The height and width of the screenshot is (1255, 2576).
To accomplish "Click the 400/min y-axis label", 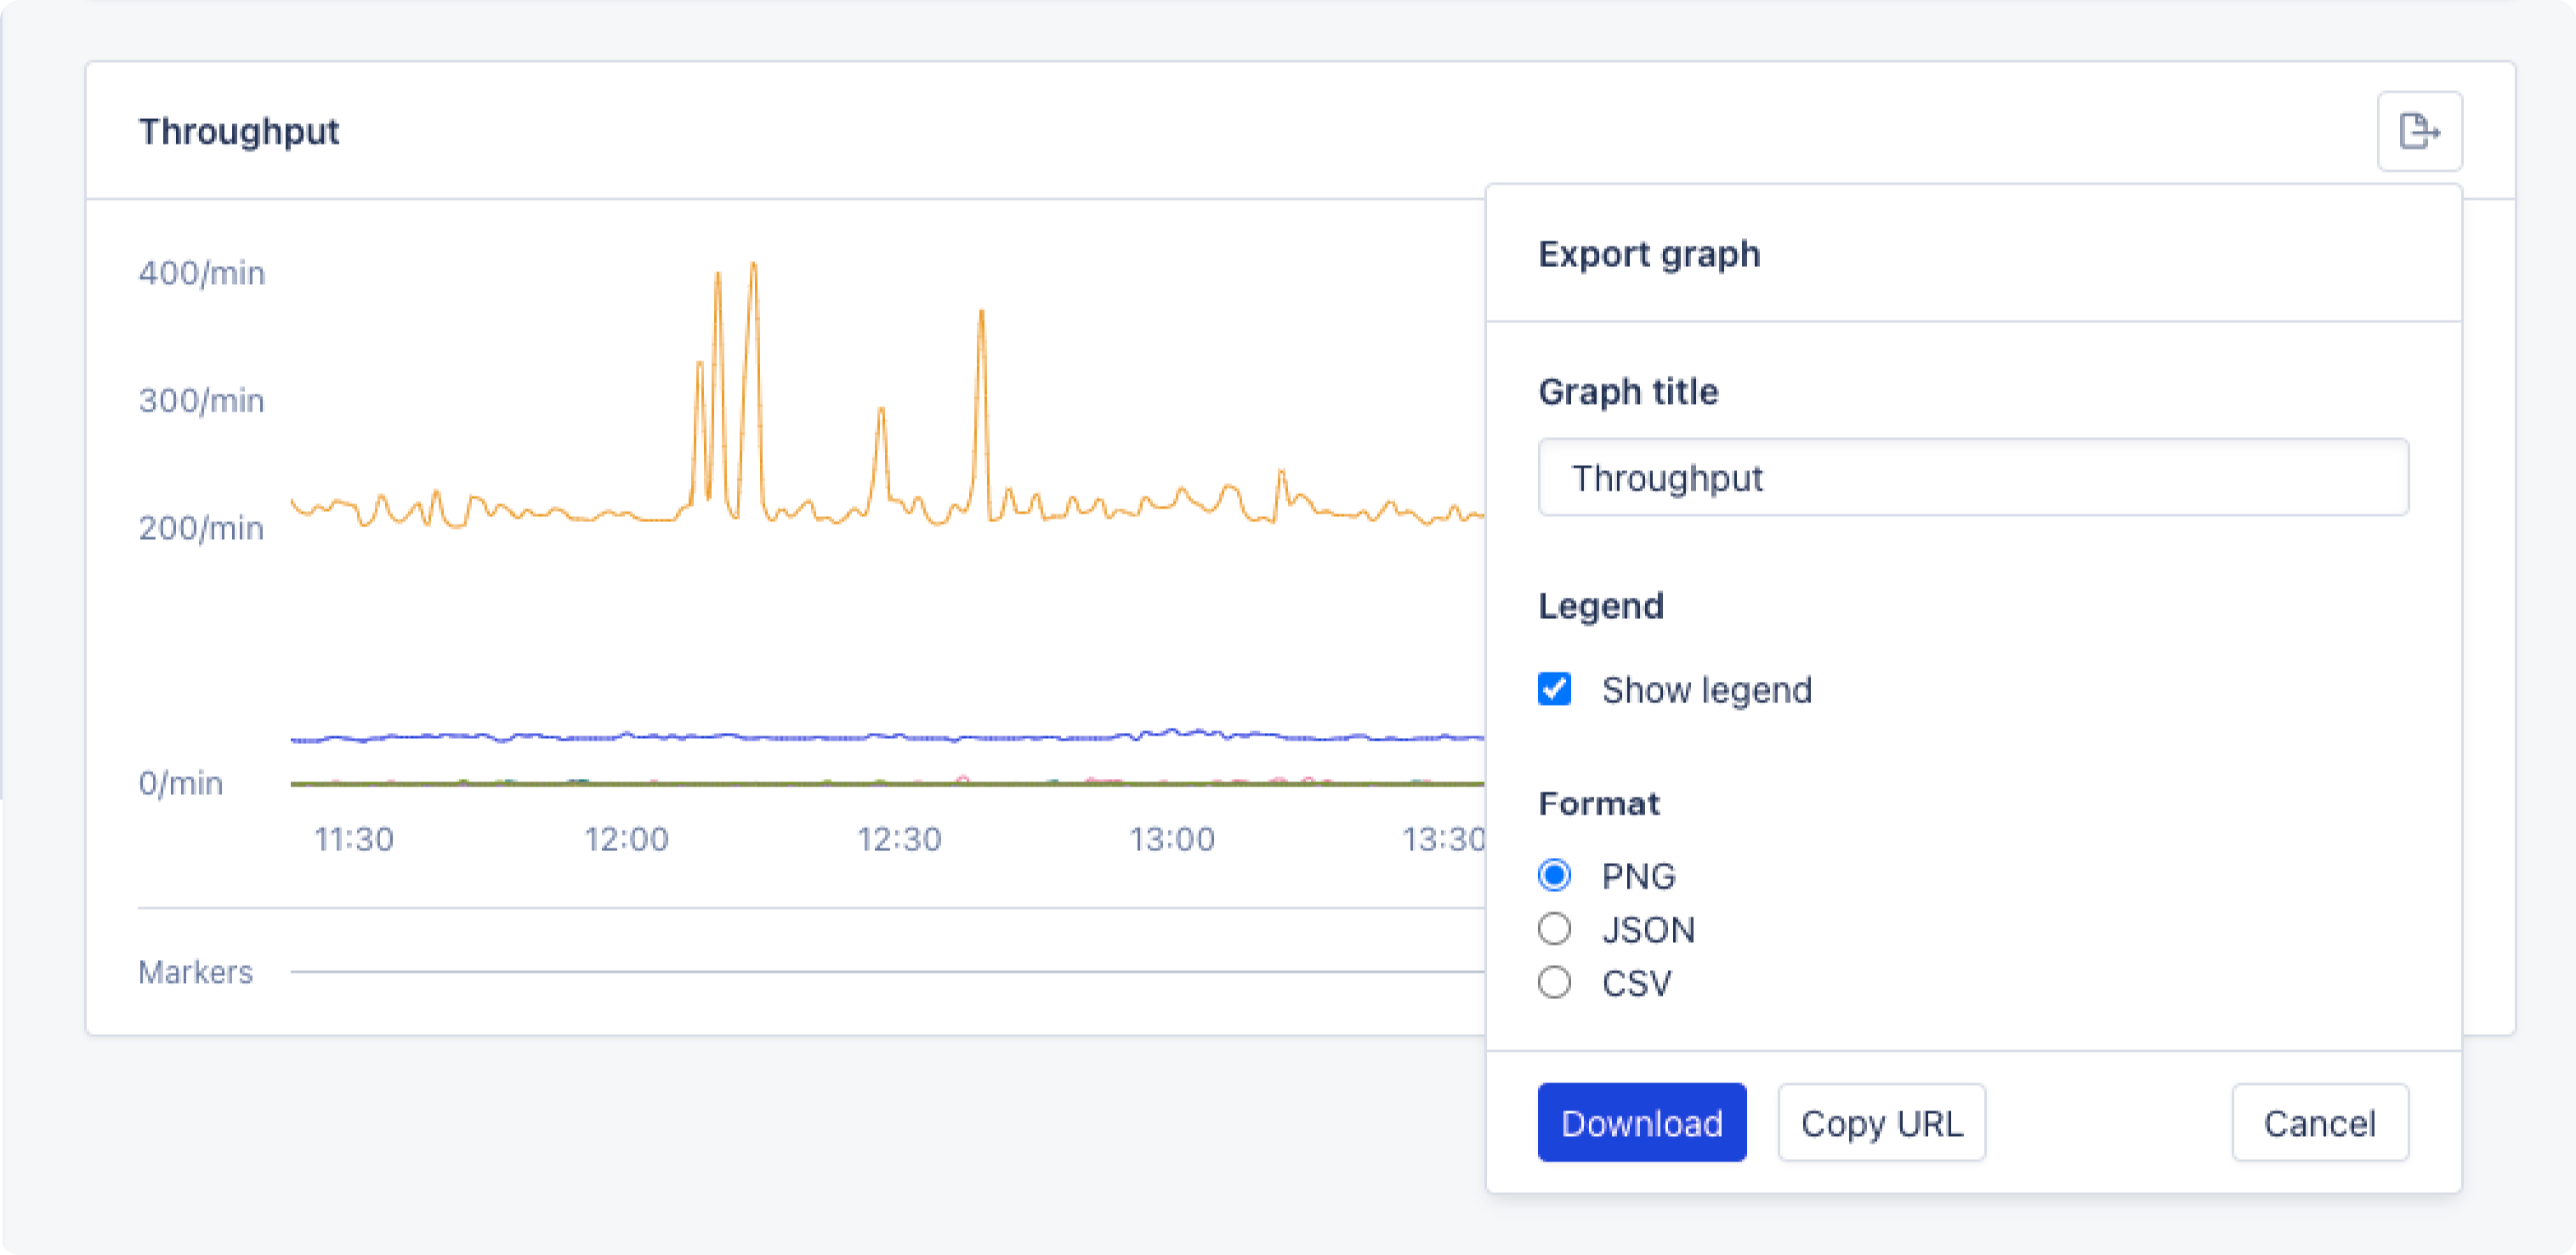I will pos(202,273).
